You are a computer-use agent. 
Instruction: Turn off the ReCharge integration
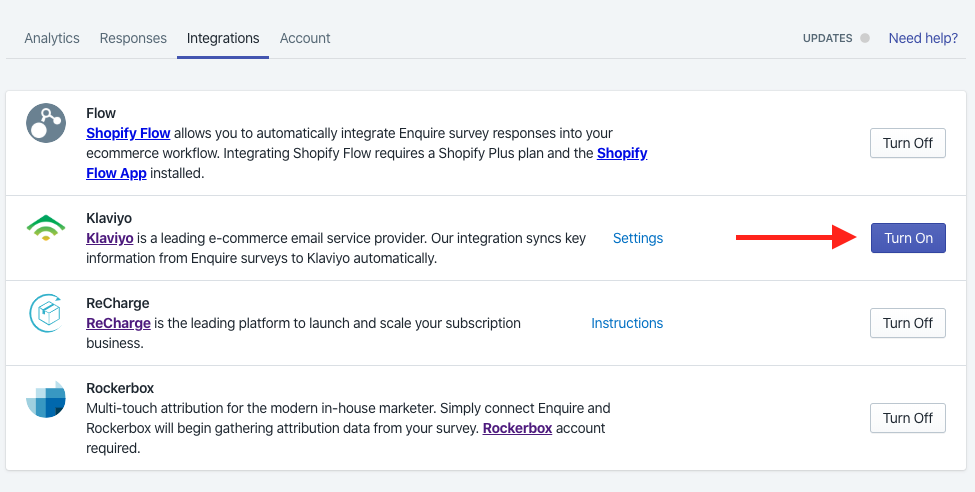point(908,323)
